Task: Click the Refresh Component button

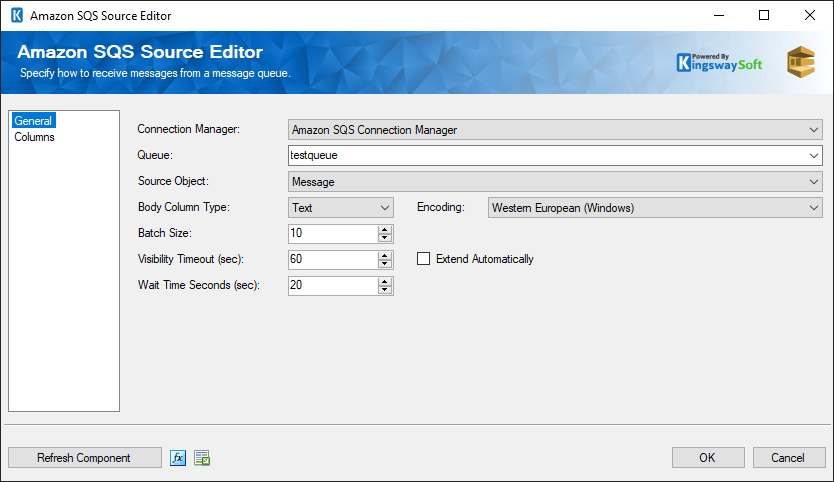Action: (x=85, y=458)
